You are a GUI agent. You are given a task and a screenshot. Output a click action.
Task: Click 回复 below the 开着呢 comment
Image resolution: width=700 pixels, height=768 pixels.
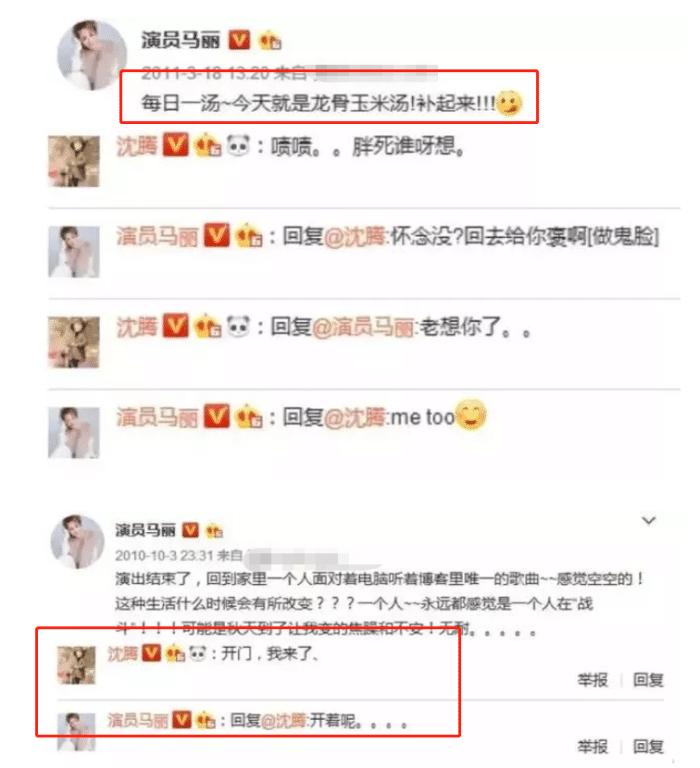pyautogui.click(x=648, y=746)
